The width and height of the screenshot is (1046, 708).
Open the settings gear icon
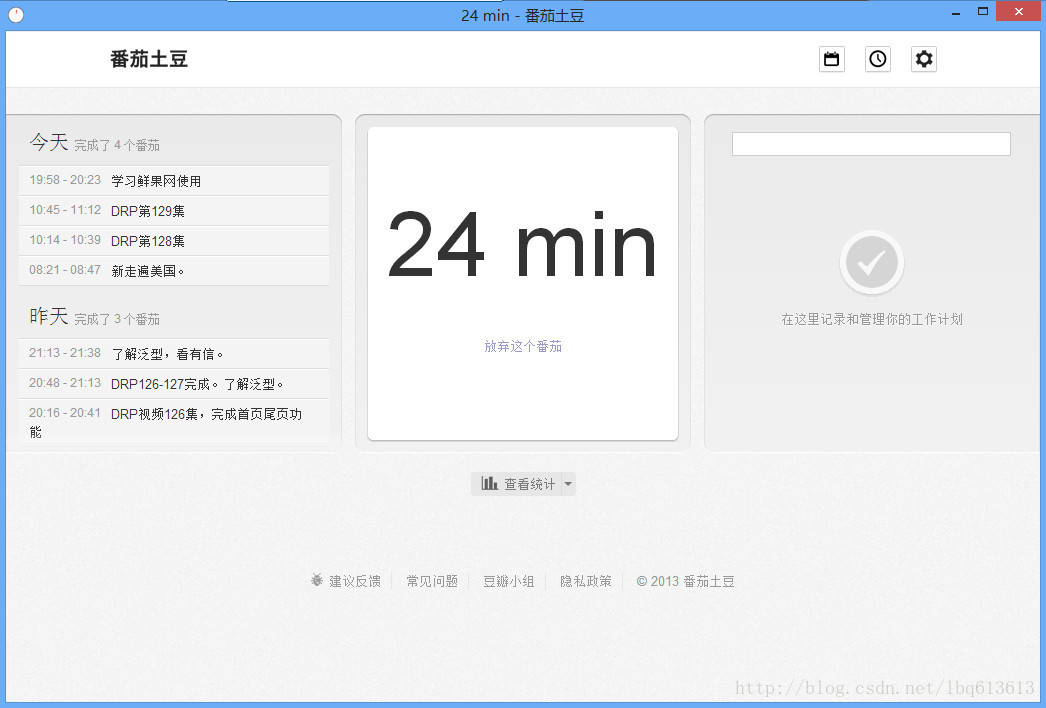[923, 59]
